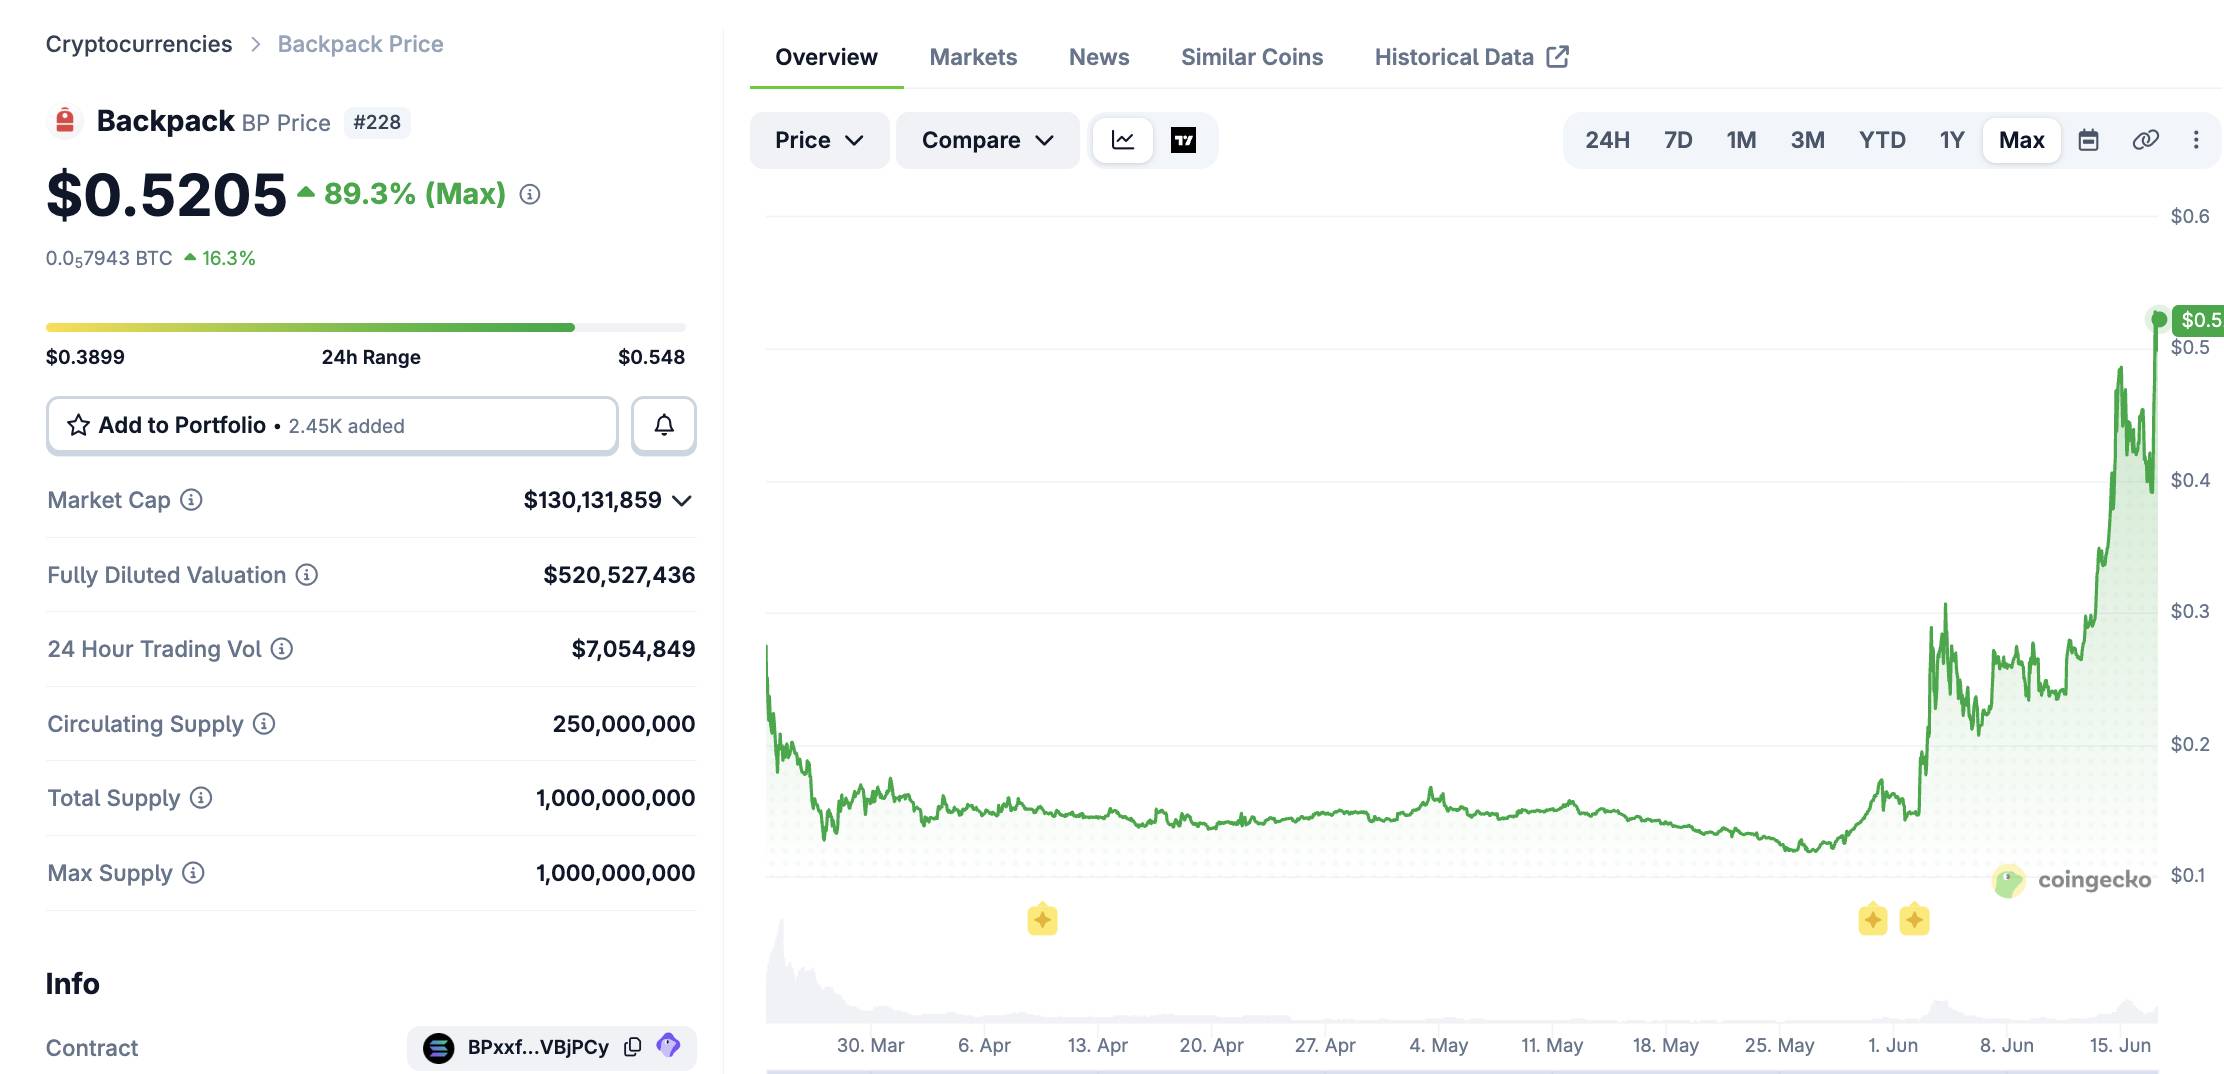The width and height of the screenshot is (2224, 1074).
Task: Switch to TradingView chart icon
Action: pos(1183,140)
